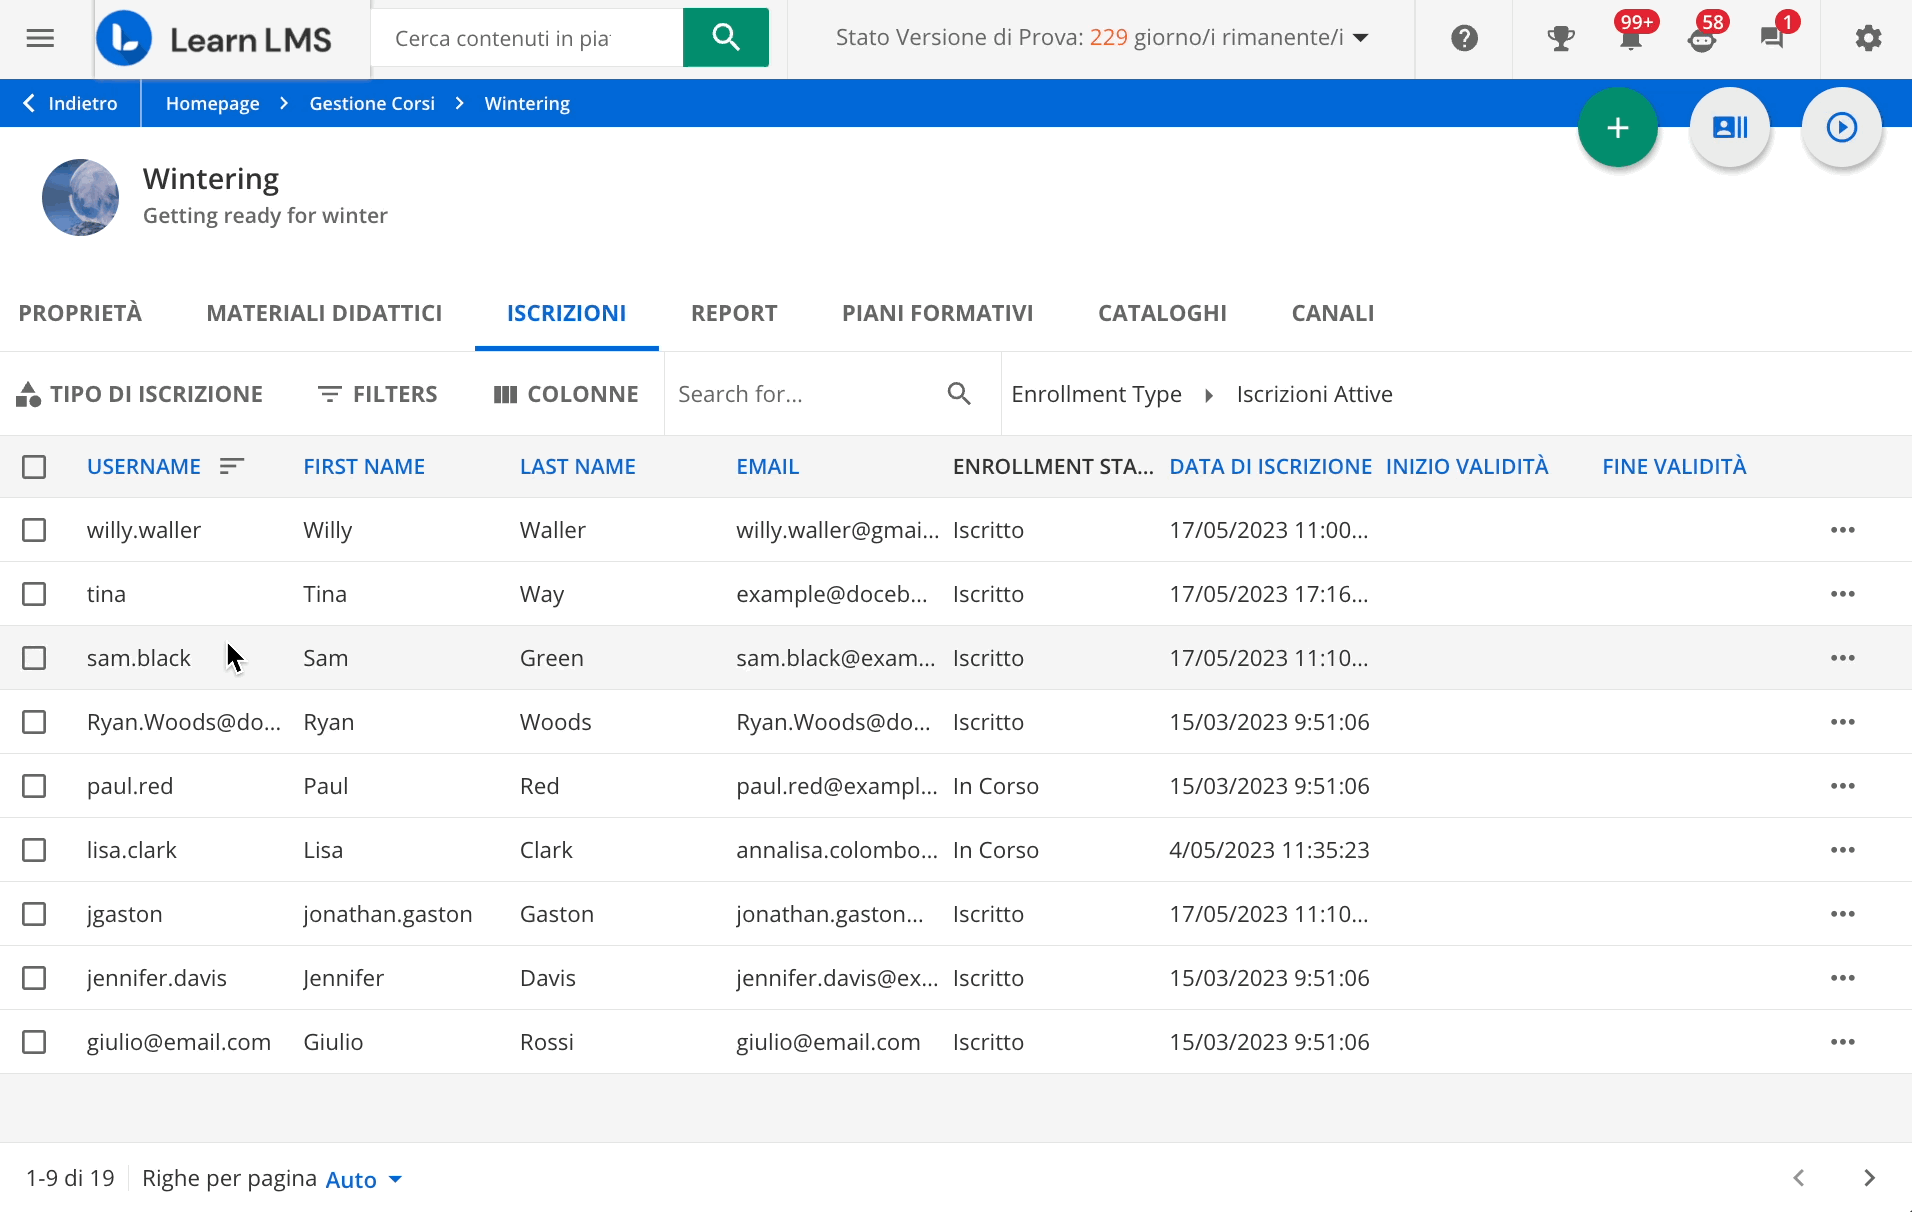Click the Learn LMS logo
The image size is (1912, 1212).
tap(214, 39)
